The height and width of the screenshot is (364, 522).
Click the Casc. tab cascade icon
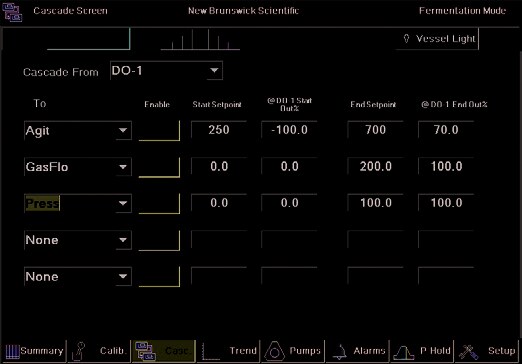(x=145, y=351)
